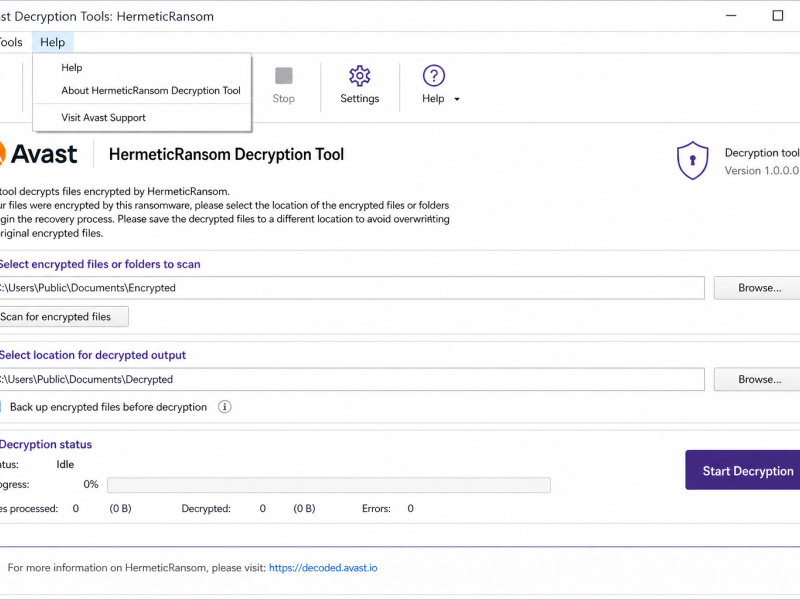This screenshot has height=600, width=800.
Task: Click Scan for encrypted files button
Action: [64, 317]
